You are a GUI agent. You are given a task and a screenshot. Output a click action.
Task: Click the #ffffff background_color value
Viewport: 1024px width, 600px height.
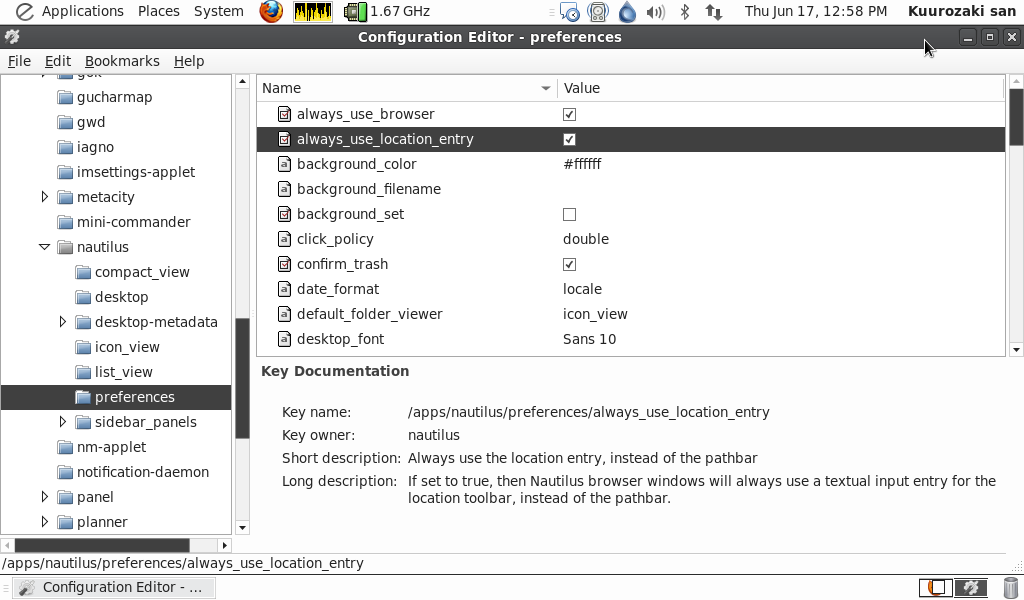tap(583, 164)
